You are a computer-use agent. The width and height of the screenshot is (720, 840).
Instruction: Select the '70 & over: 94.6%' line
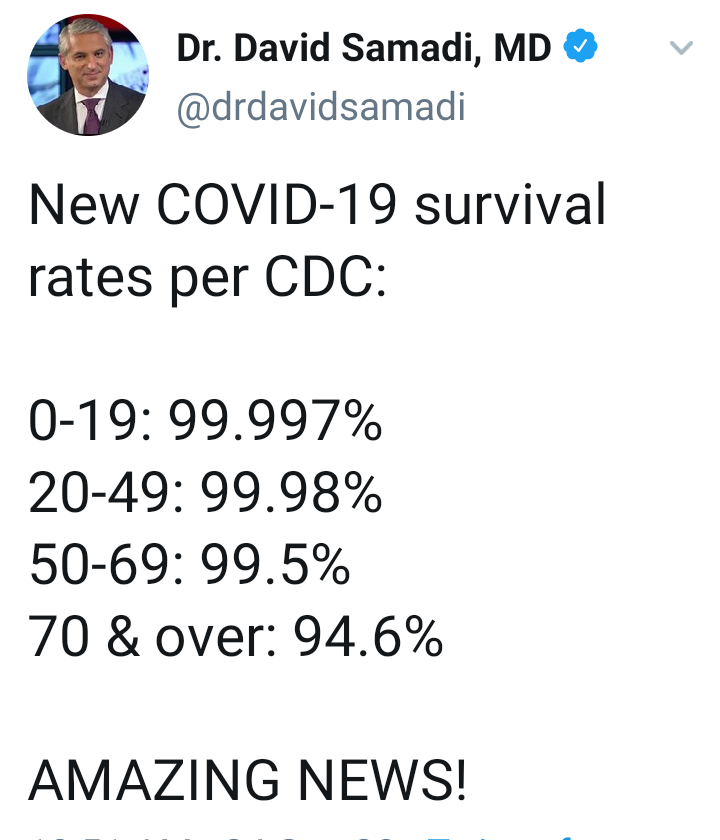[x=236, y=636]
